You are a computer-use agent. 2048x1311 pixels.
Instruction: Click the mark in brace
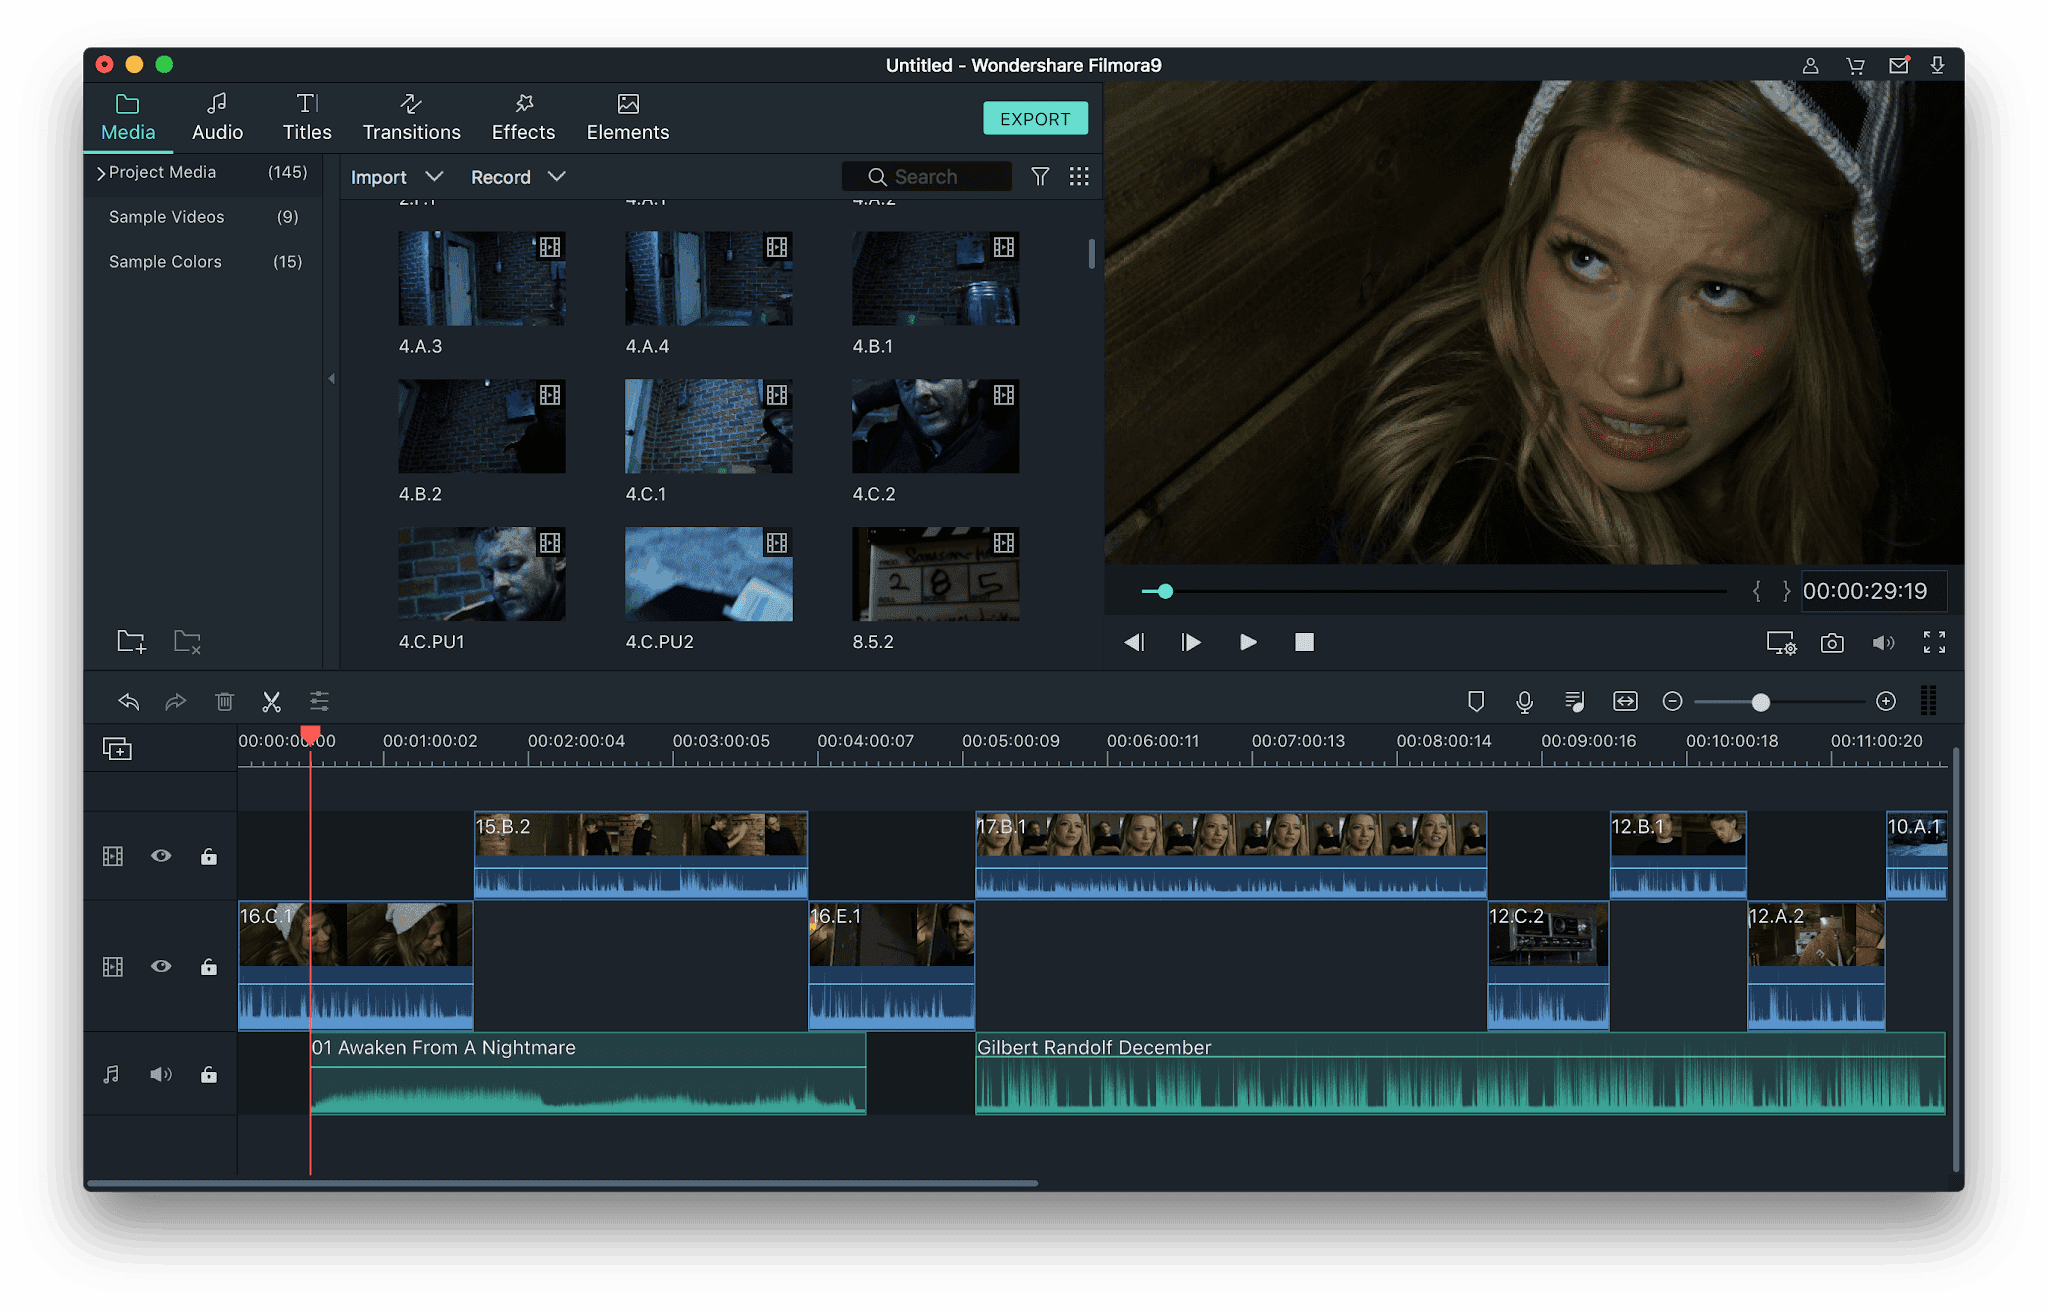point(1756,591)
